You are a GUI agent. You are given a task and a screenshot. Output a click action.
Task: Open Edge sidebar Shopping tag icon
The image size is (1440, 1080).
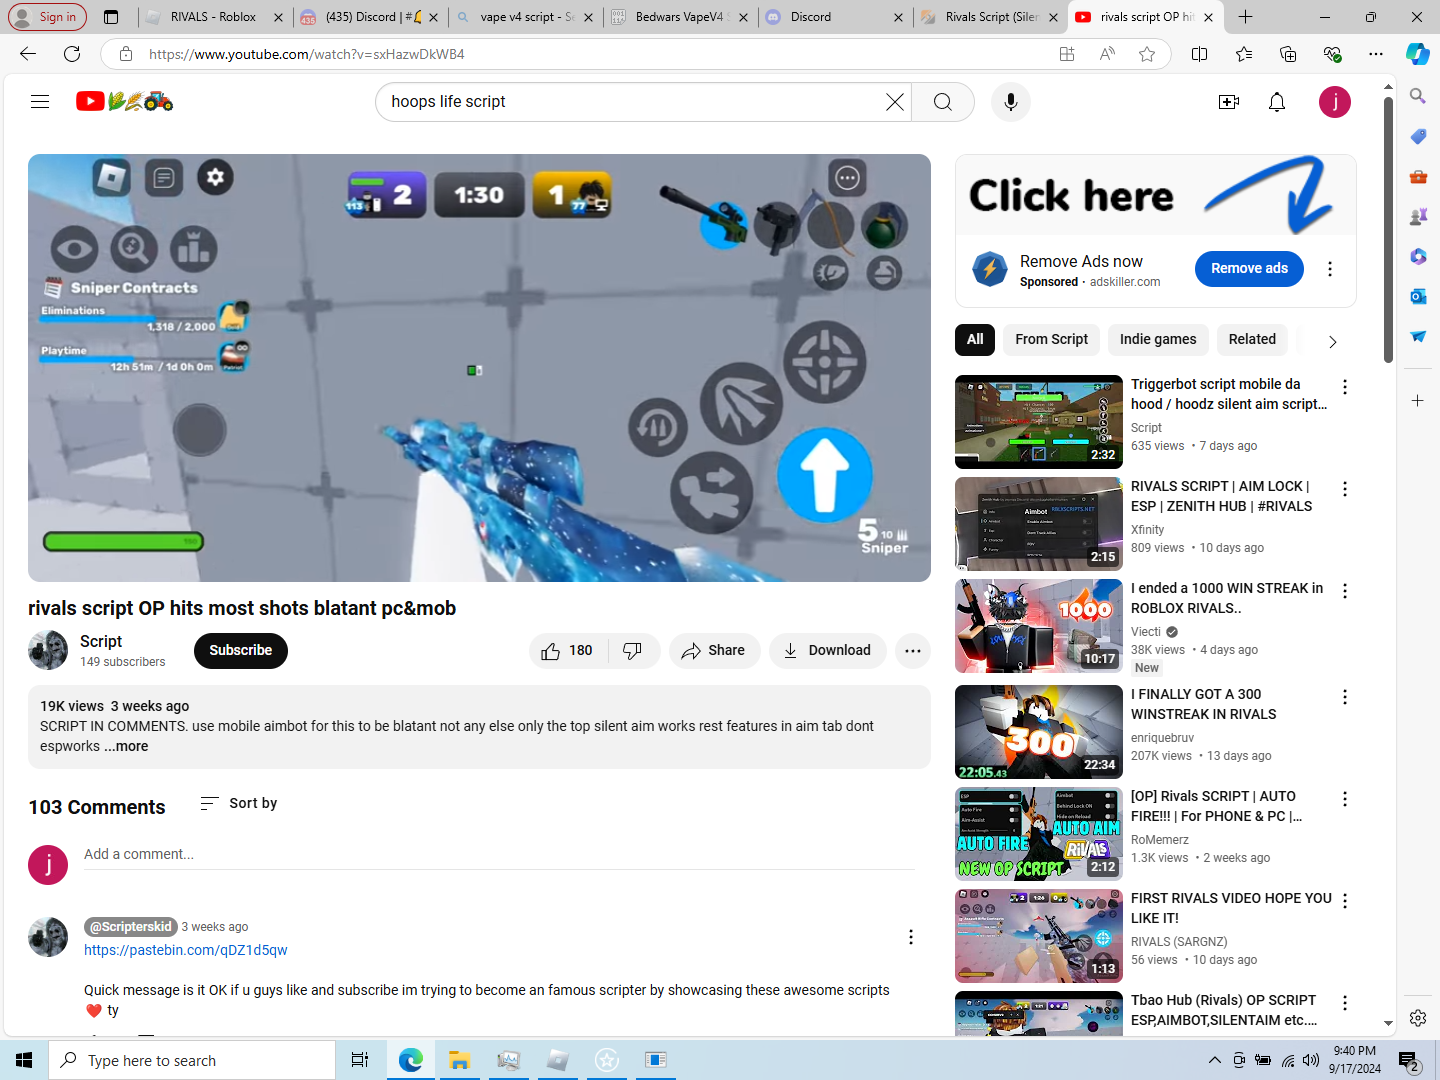pos(1418,136)
